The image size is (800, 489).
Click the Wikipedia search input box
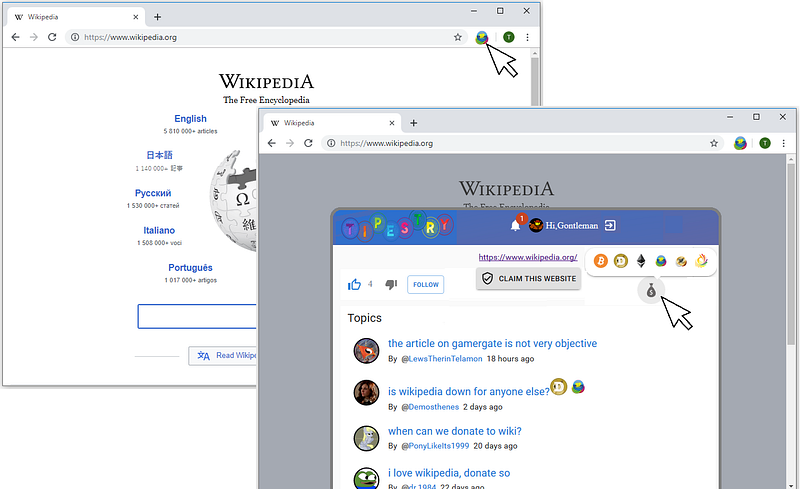pyautogui.click(x=197, y=316)
